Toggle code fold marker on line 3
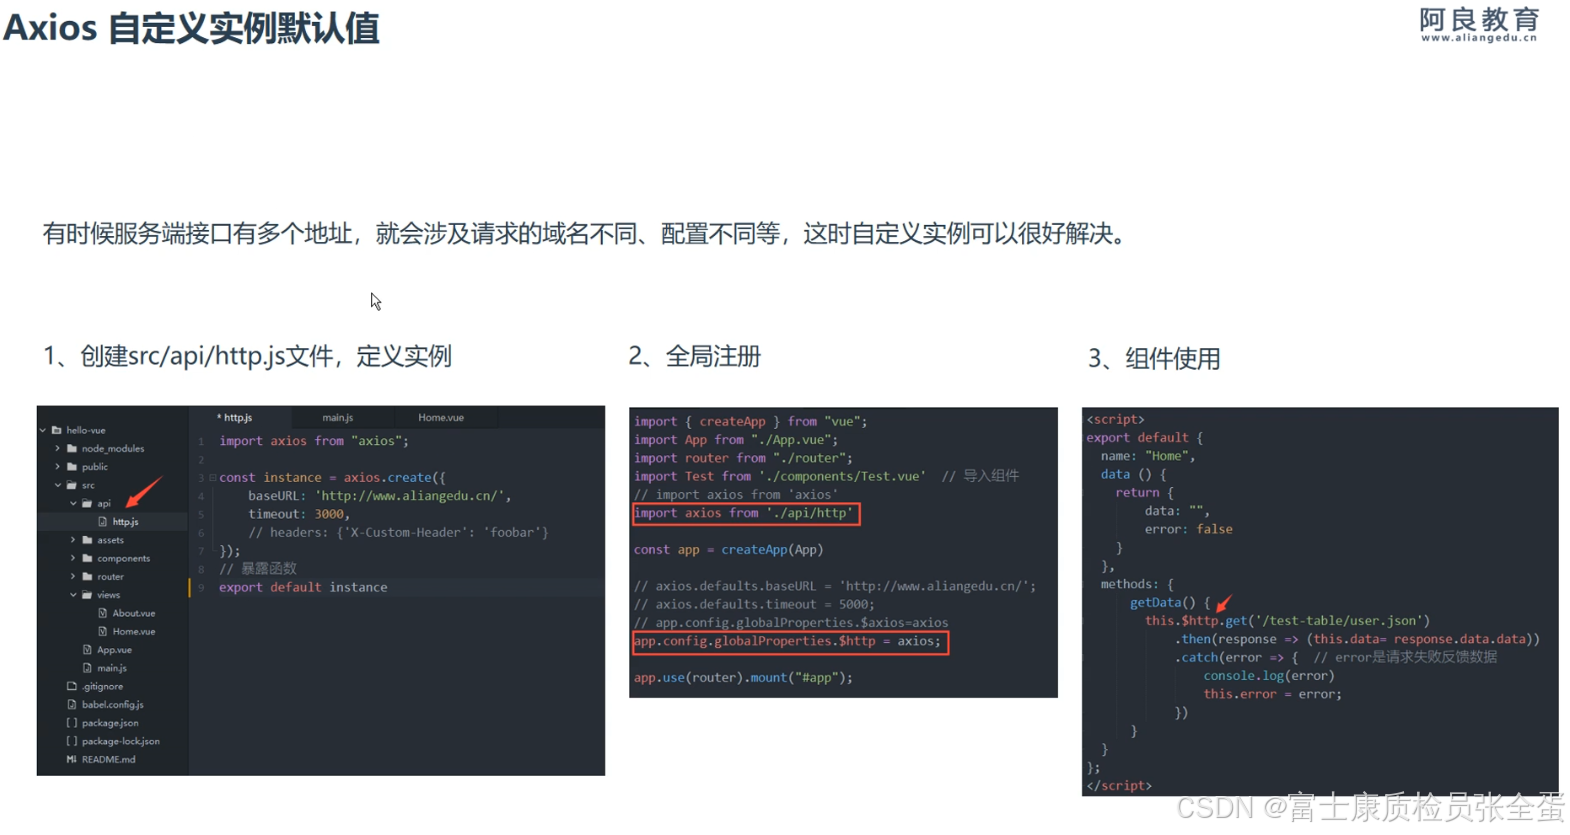 pyautogui.click(x=213, y=478)
